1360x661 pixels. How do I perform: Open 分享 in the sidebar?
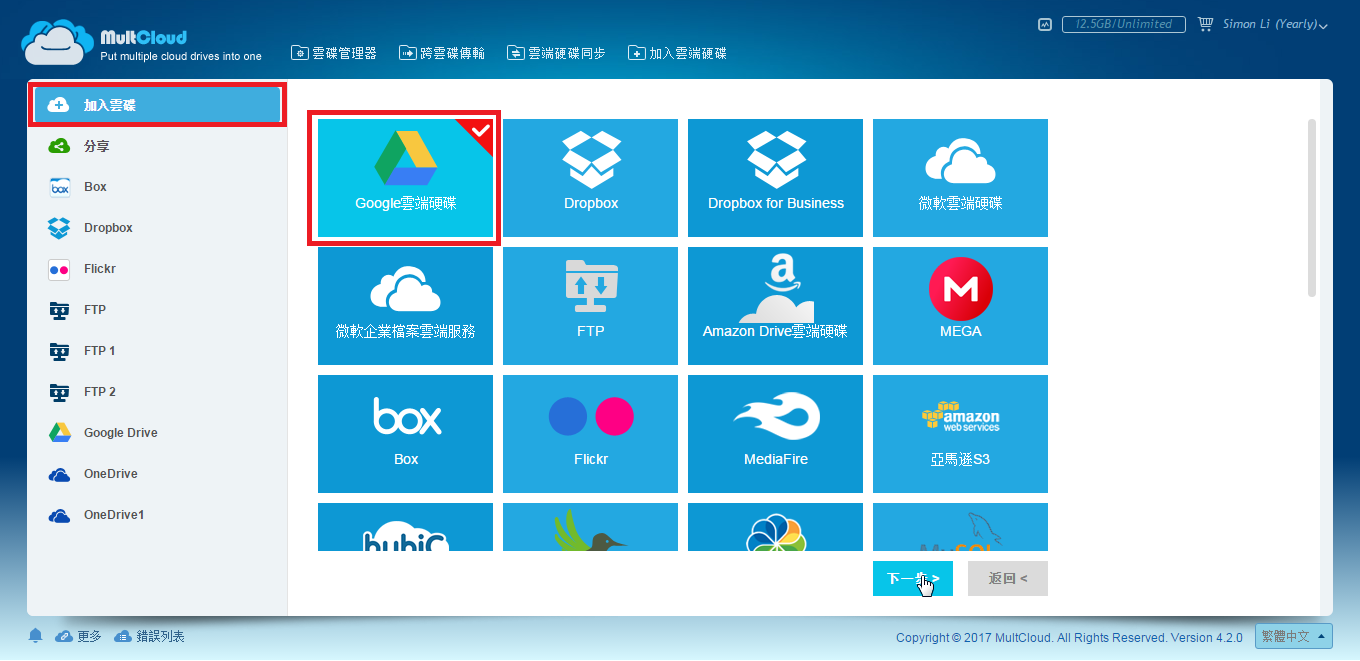tap(157, 146)
